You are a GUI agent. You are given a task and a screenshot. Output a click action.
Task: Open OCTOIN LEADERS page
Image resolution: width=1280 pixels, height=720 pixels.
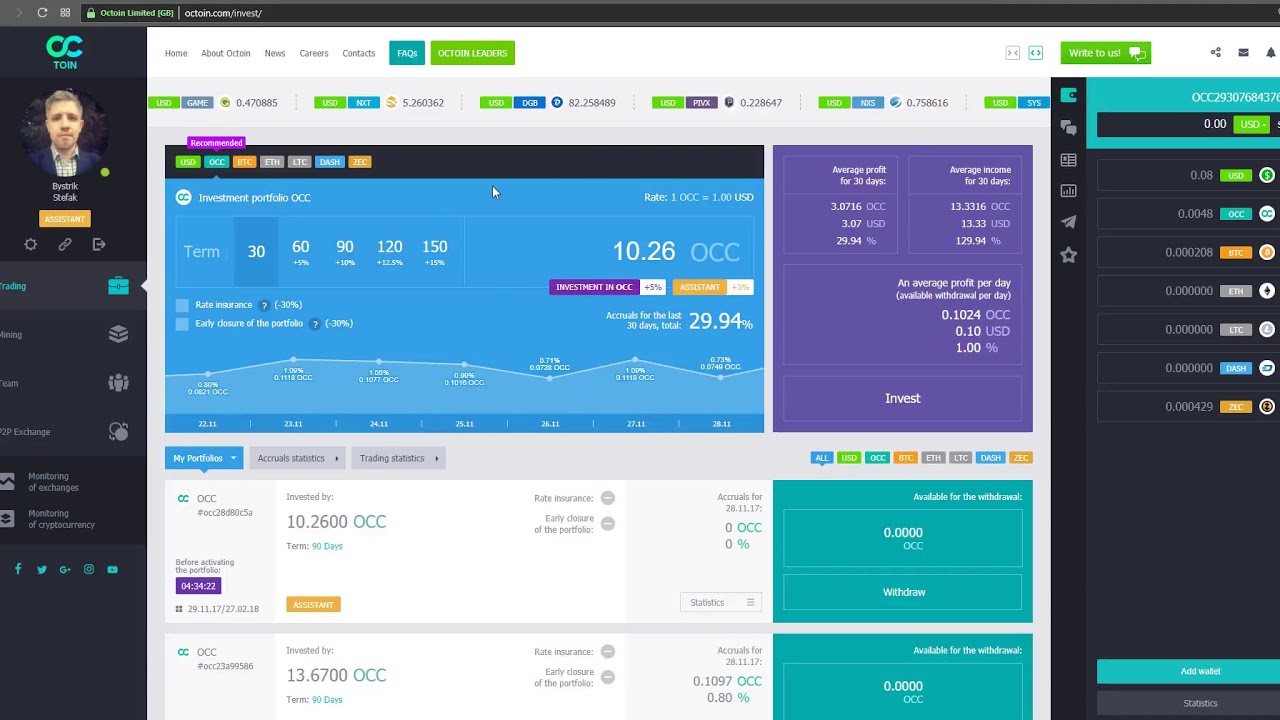click(473, 53)
